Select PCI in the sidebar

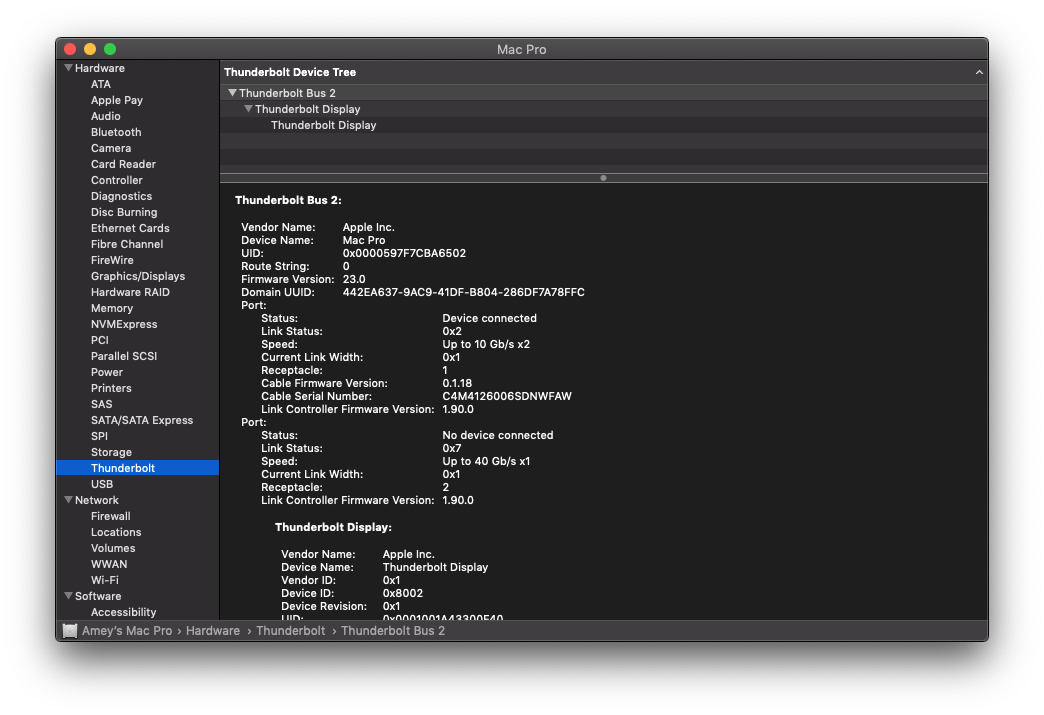coord(100,340)
